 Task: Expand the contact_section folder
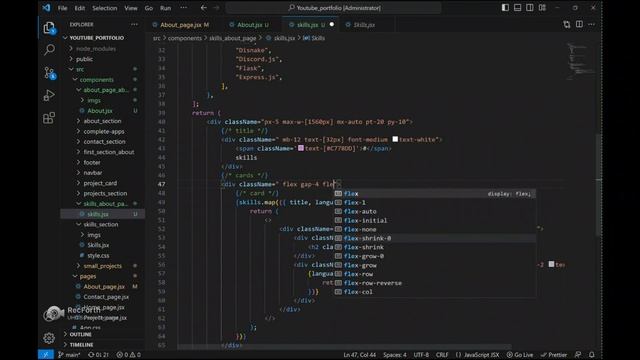[104, 142]
